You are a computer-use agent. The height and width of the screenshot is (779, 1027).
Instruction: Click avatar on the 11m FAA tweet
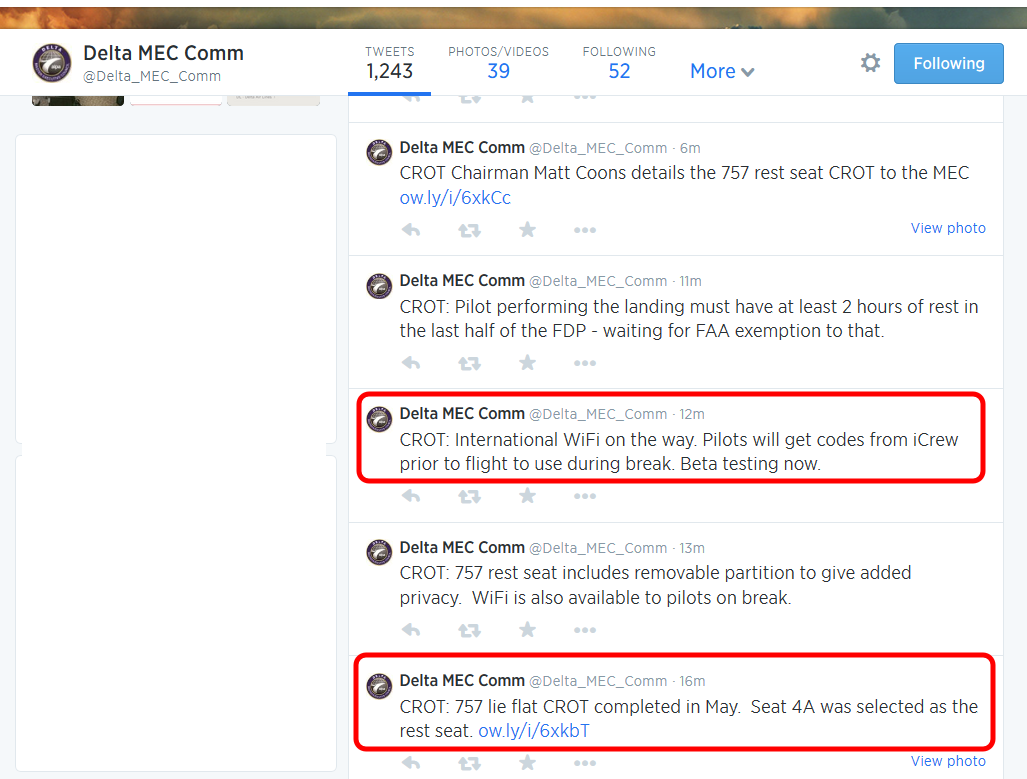pyautogui.click(x=379, y=286)
